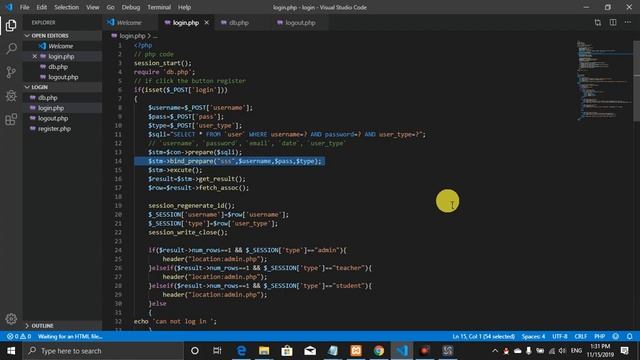The width and height of the screenshot is (640, 360).
Task: Open the Debug view in activity bar
Action: [x=11, y=96]
